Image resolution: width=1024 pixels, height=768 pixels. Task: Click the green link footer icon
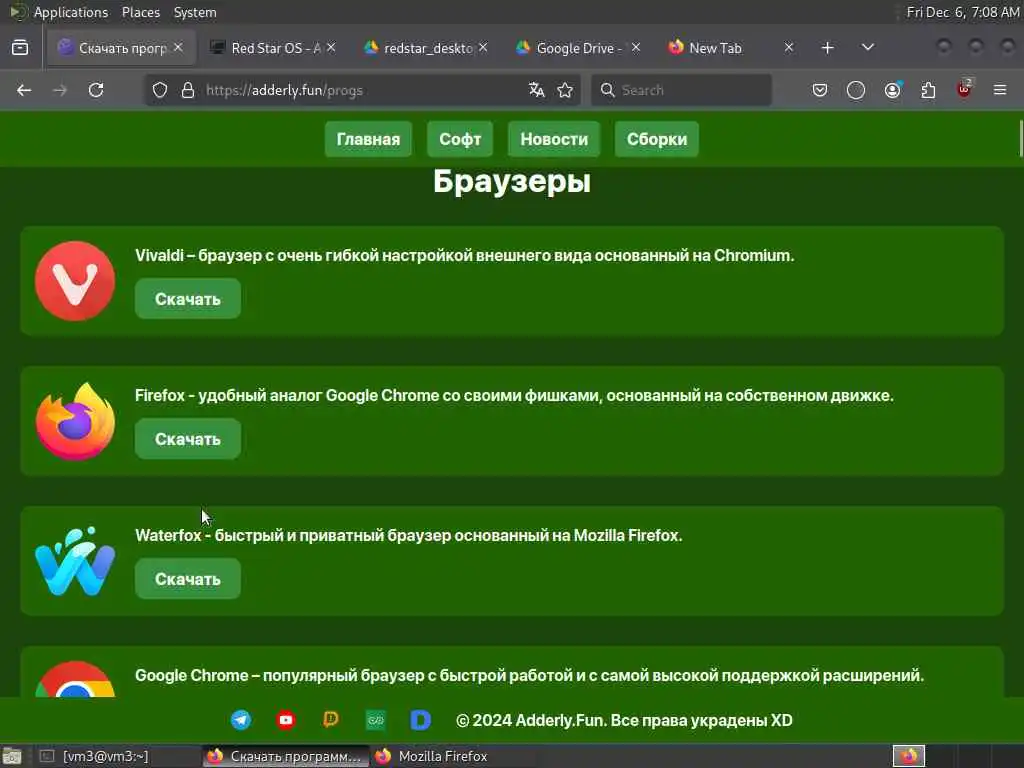[376, 720]
